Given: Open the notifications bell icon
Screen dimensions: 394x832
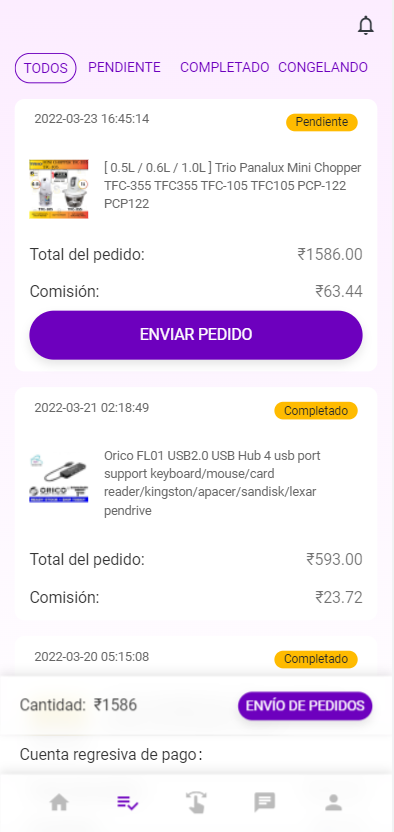Looking at the screenshot, I should pos(366,25).
